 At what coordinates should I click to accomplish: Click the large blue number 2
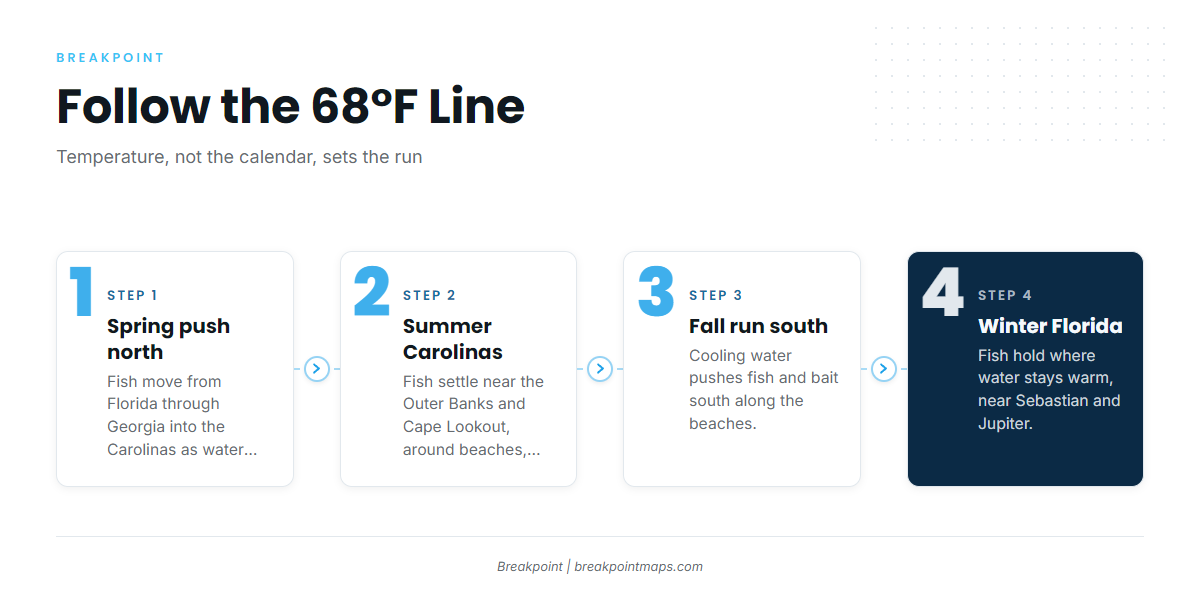point(372,292)
